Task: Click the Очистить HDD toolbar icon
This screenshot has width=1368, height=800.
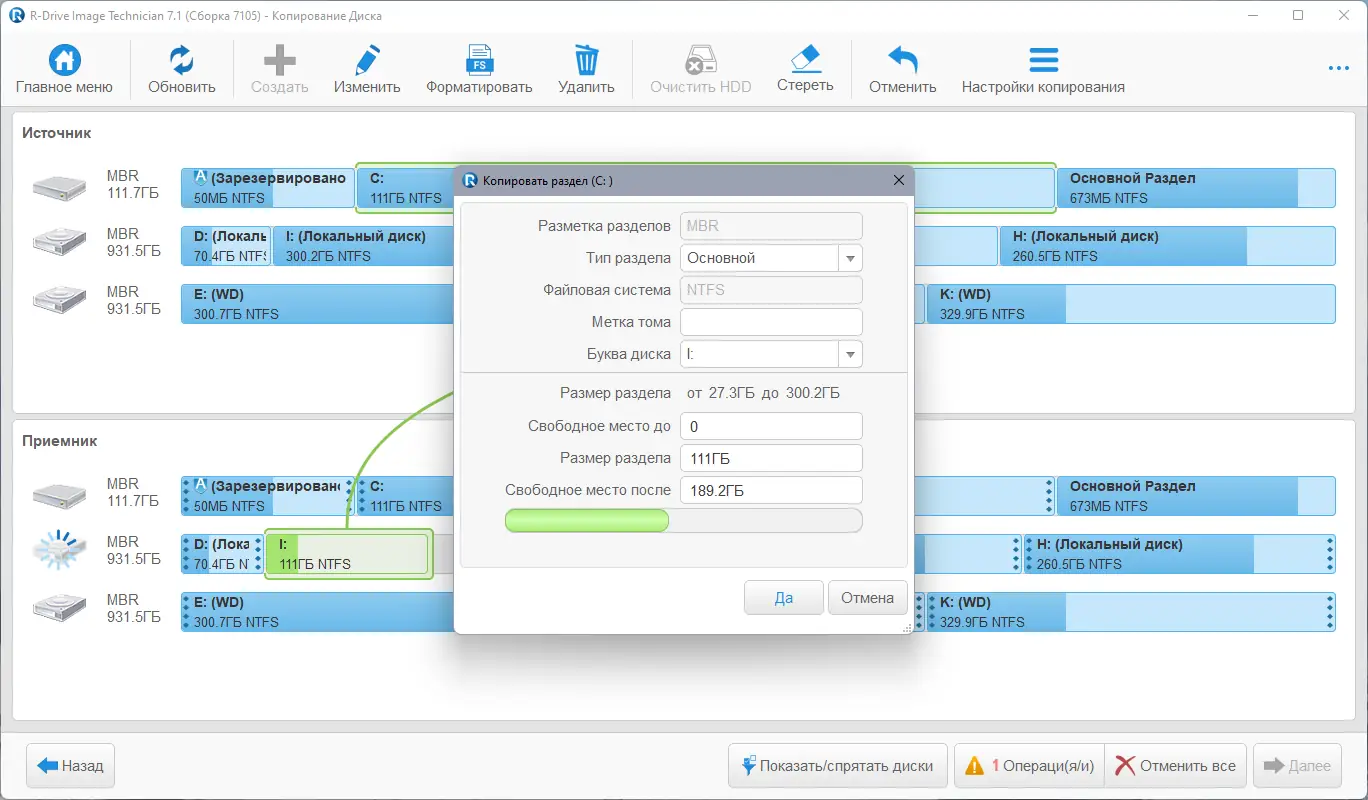Action: [x=700, y=61]
